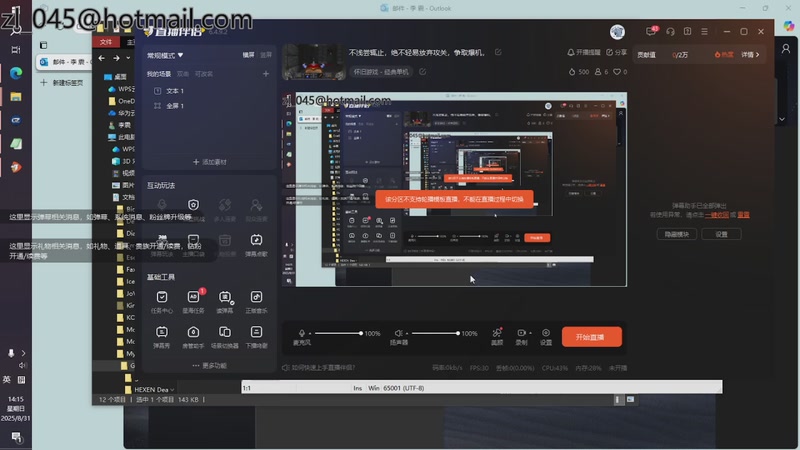Click the Edge browser icon in taskbar
Screen dimensions: 800x450
pos(16,73)
